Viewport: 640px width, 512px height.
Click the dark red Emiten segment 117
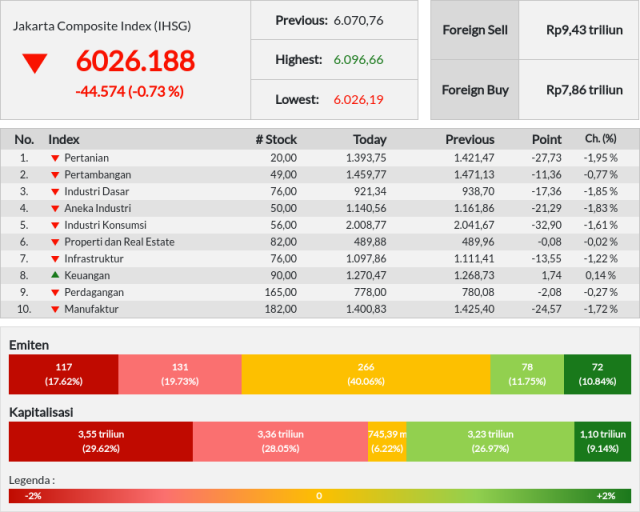point(64,374)
